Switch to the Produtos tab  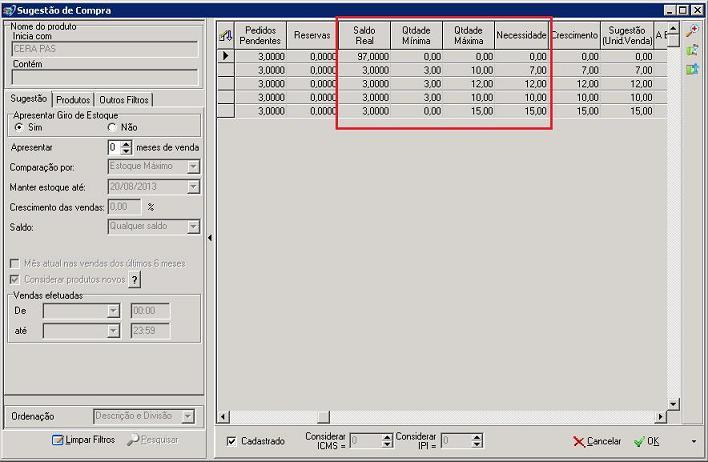pos(73,100)
